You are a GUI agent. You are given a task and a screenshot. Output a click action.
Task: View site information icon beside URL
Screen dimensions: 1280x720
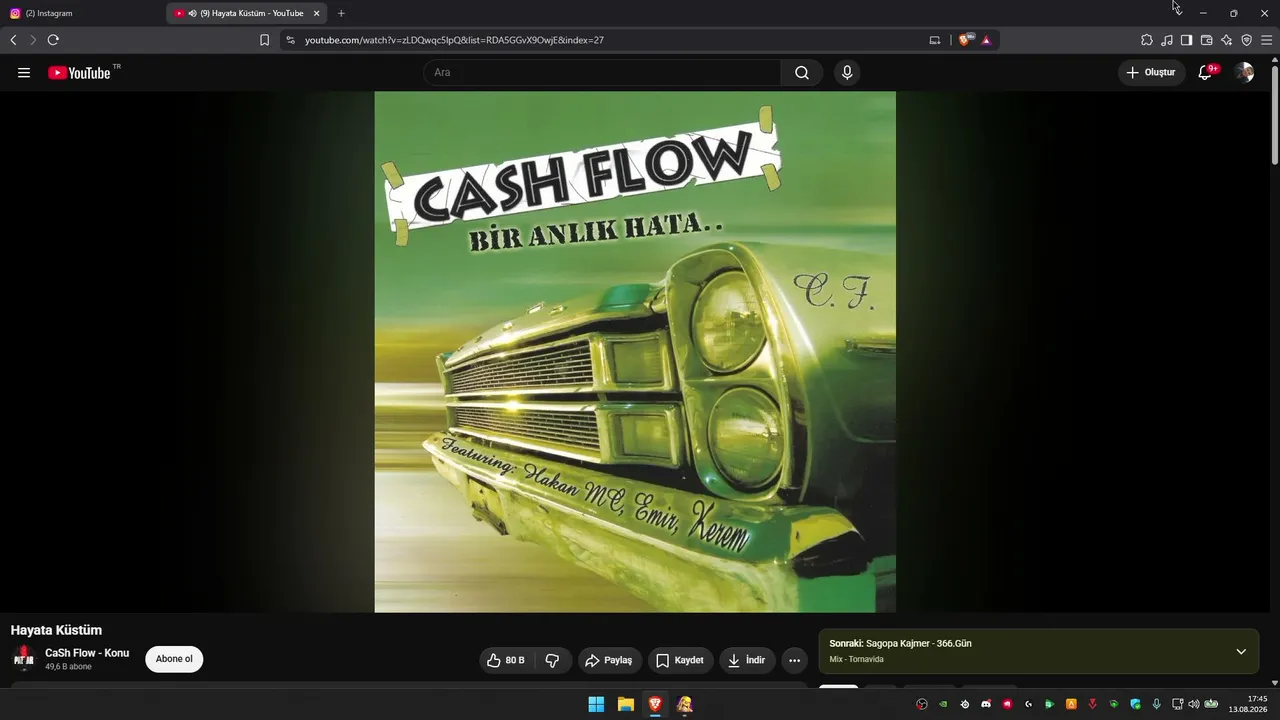[x=290, y=40]
